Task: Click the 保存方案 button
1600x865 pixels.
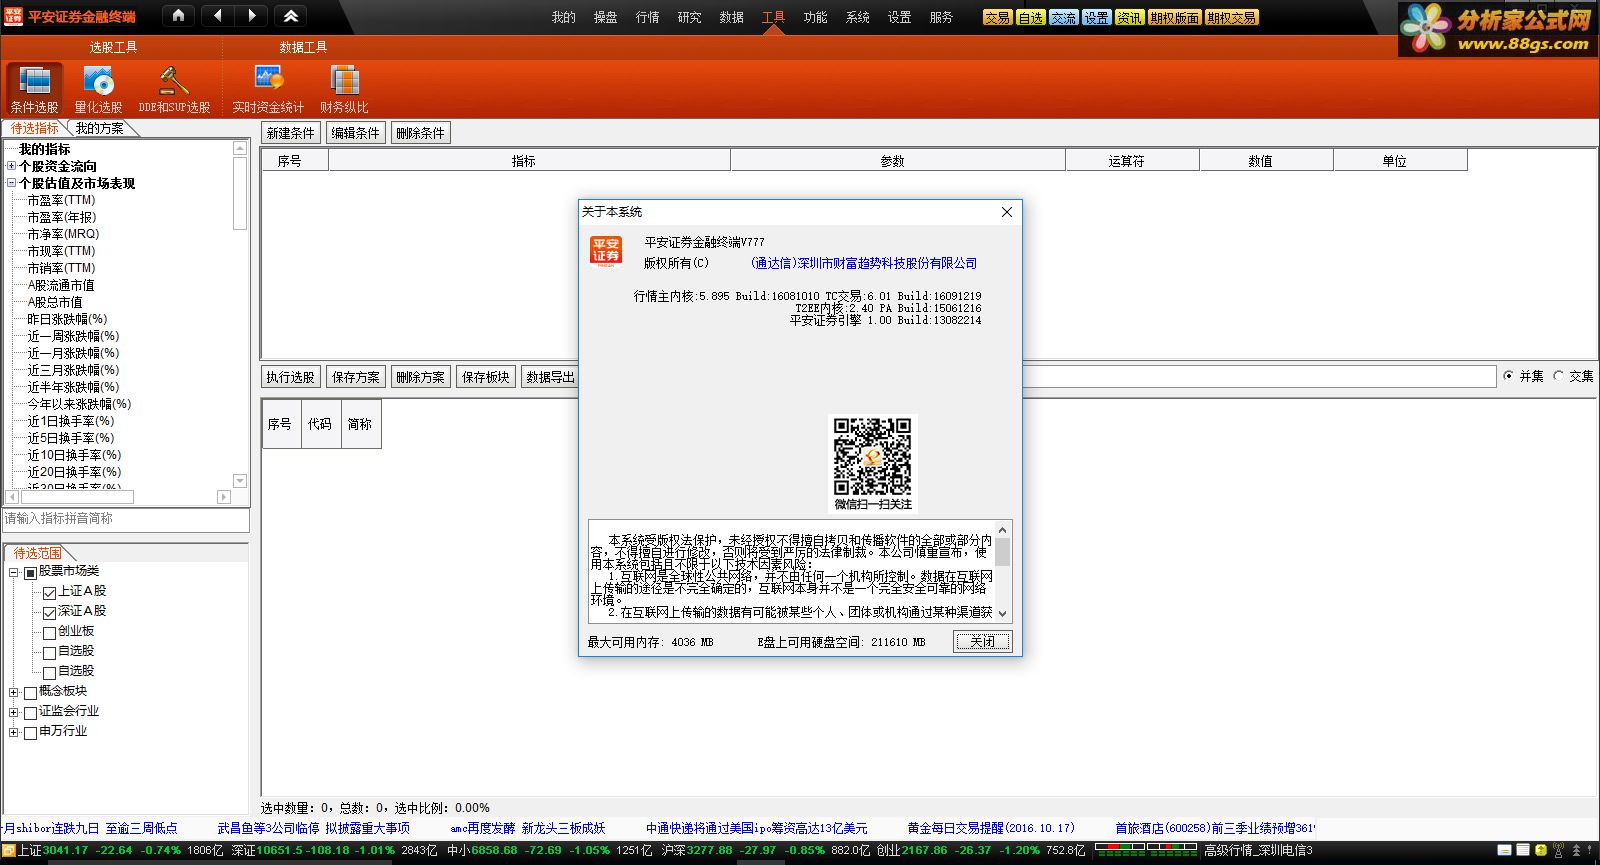Action: tap(355, 377)
